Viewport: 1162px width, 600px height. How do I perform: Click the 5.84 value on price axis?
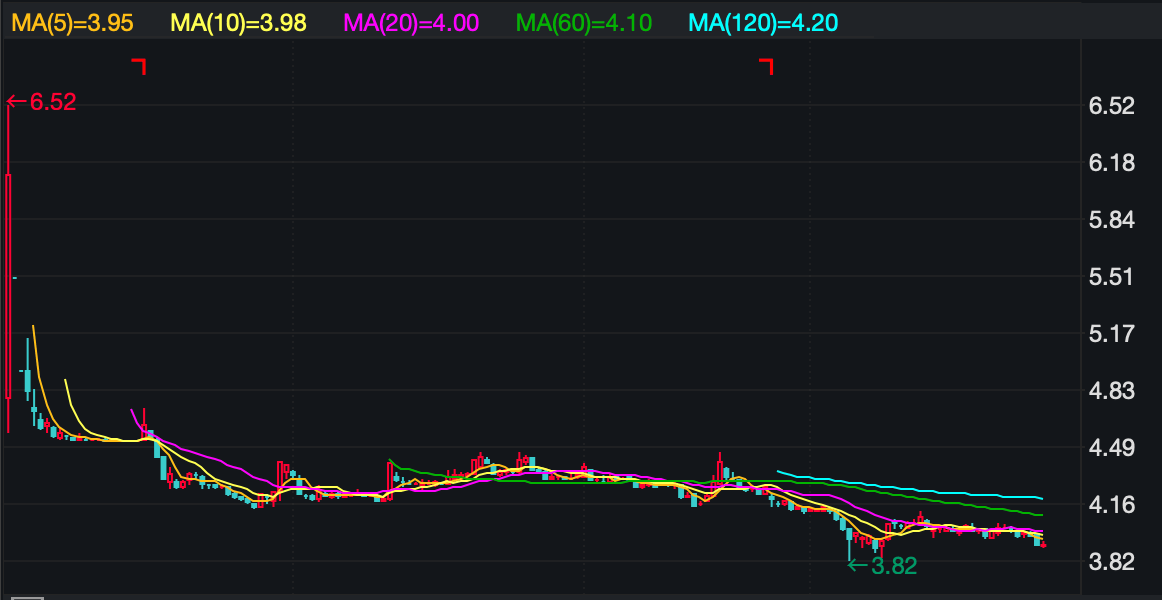coord(1111,220)
